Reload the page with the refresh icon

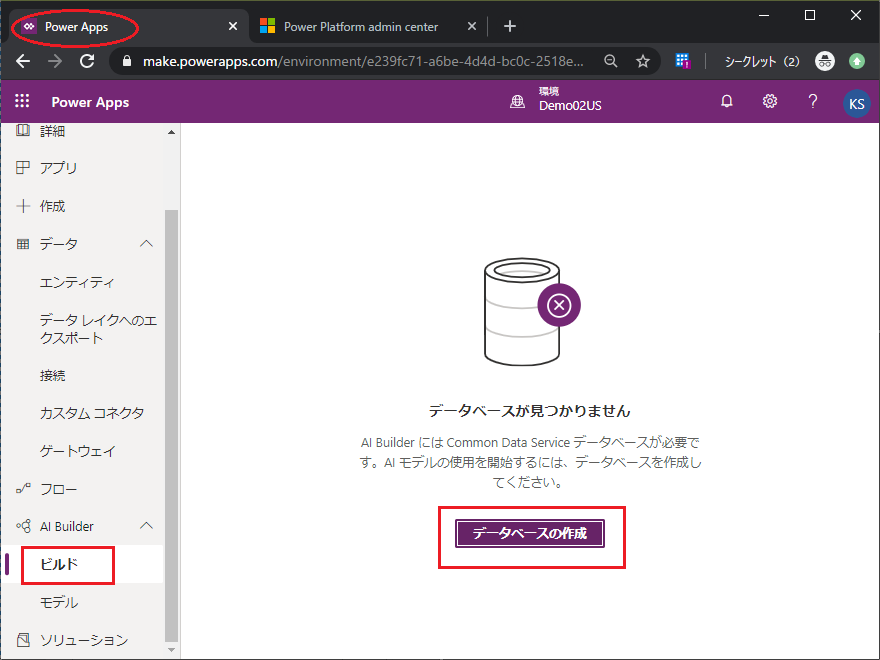87,61
